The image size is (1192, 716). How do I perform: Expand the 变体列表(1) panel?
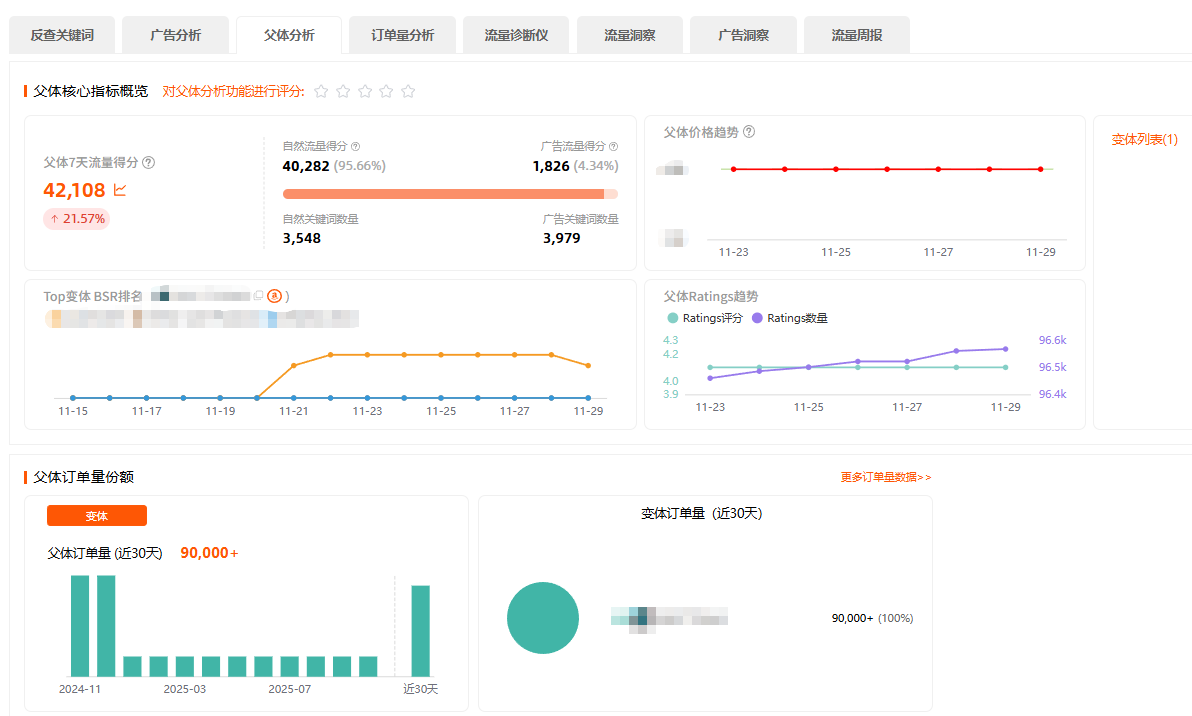(1144, 140)
